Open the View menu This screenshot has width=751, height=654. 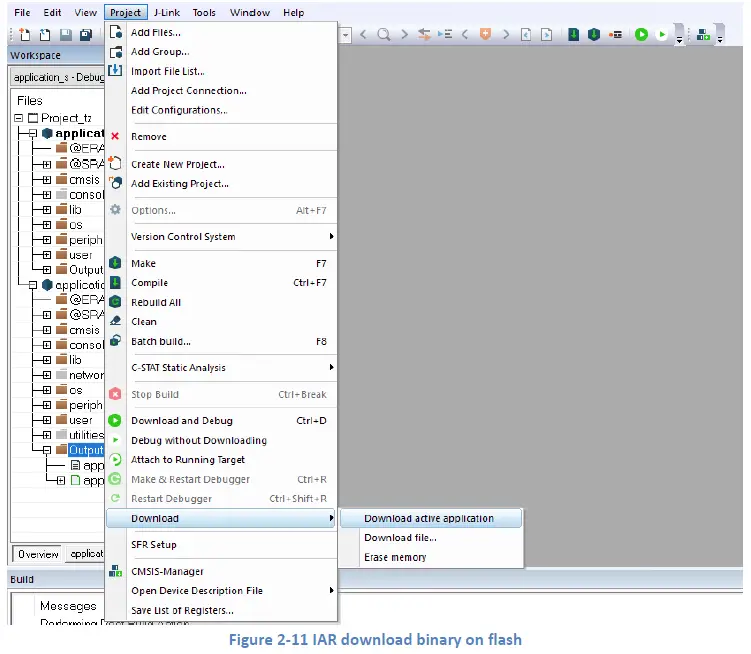pyautogui.click(x=85, y=12)
